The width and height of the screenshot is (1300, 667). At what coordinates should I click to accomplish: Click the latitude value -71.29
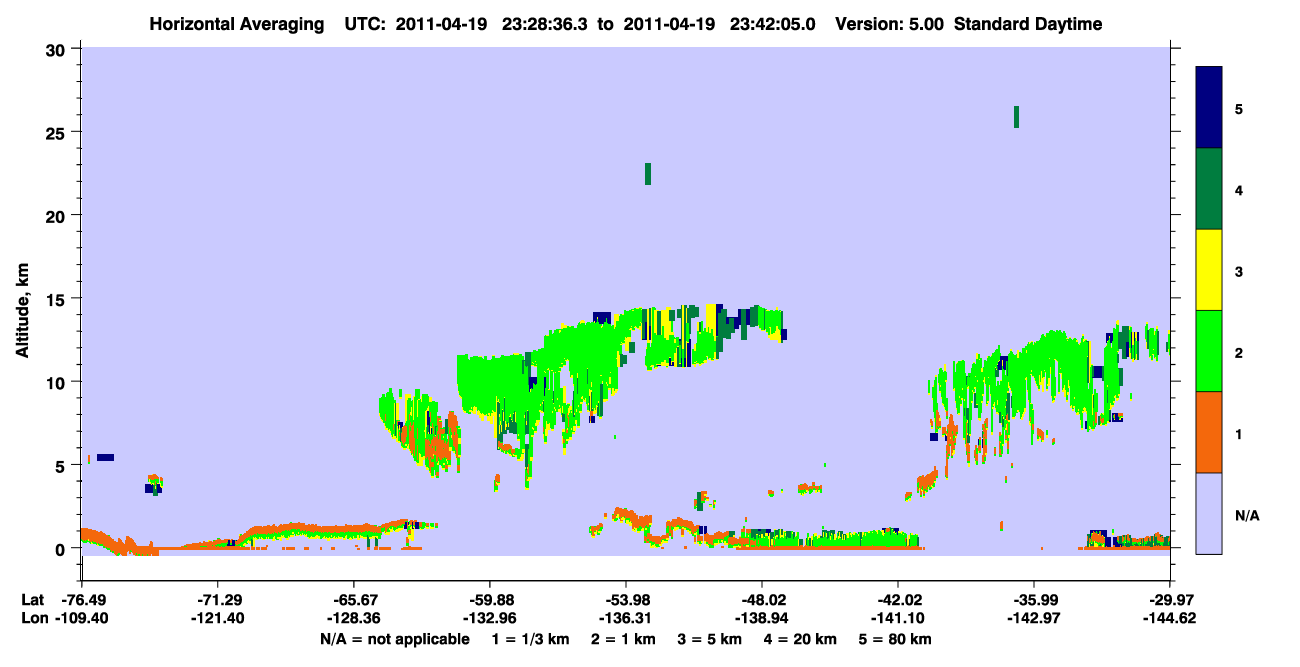point(217,600)
